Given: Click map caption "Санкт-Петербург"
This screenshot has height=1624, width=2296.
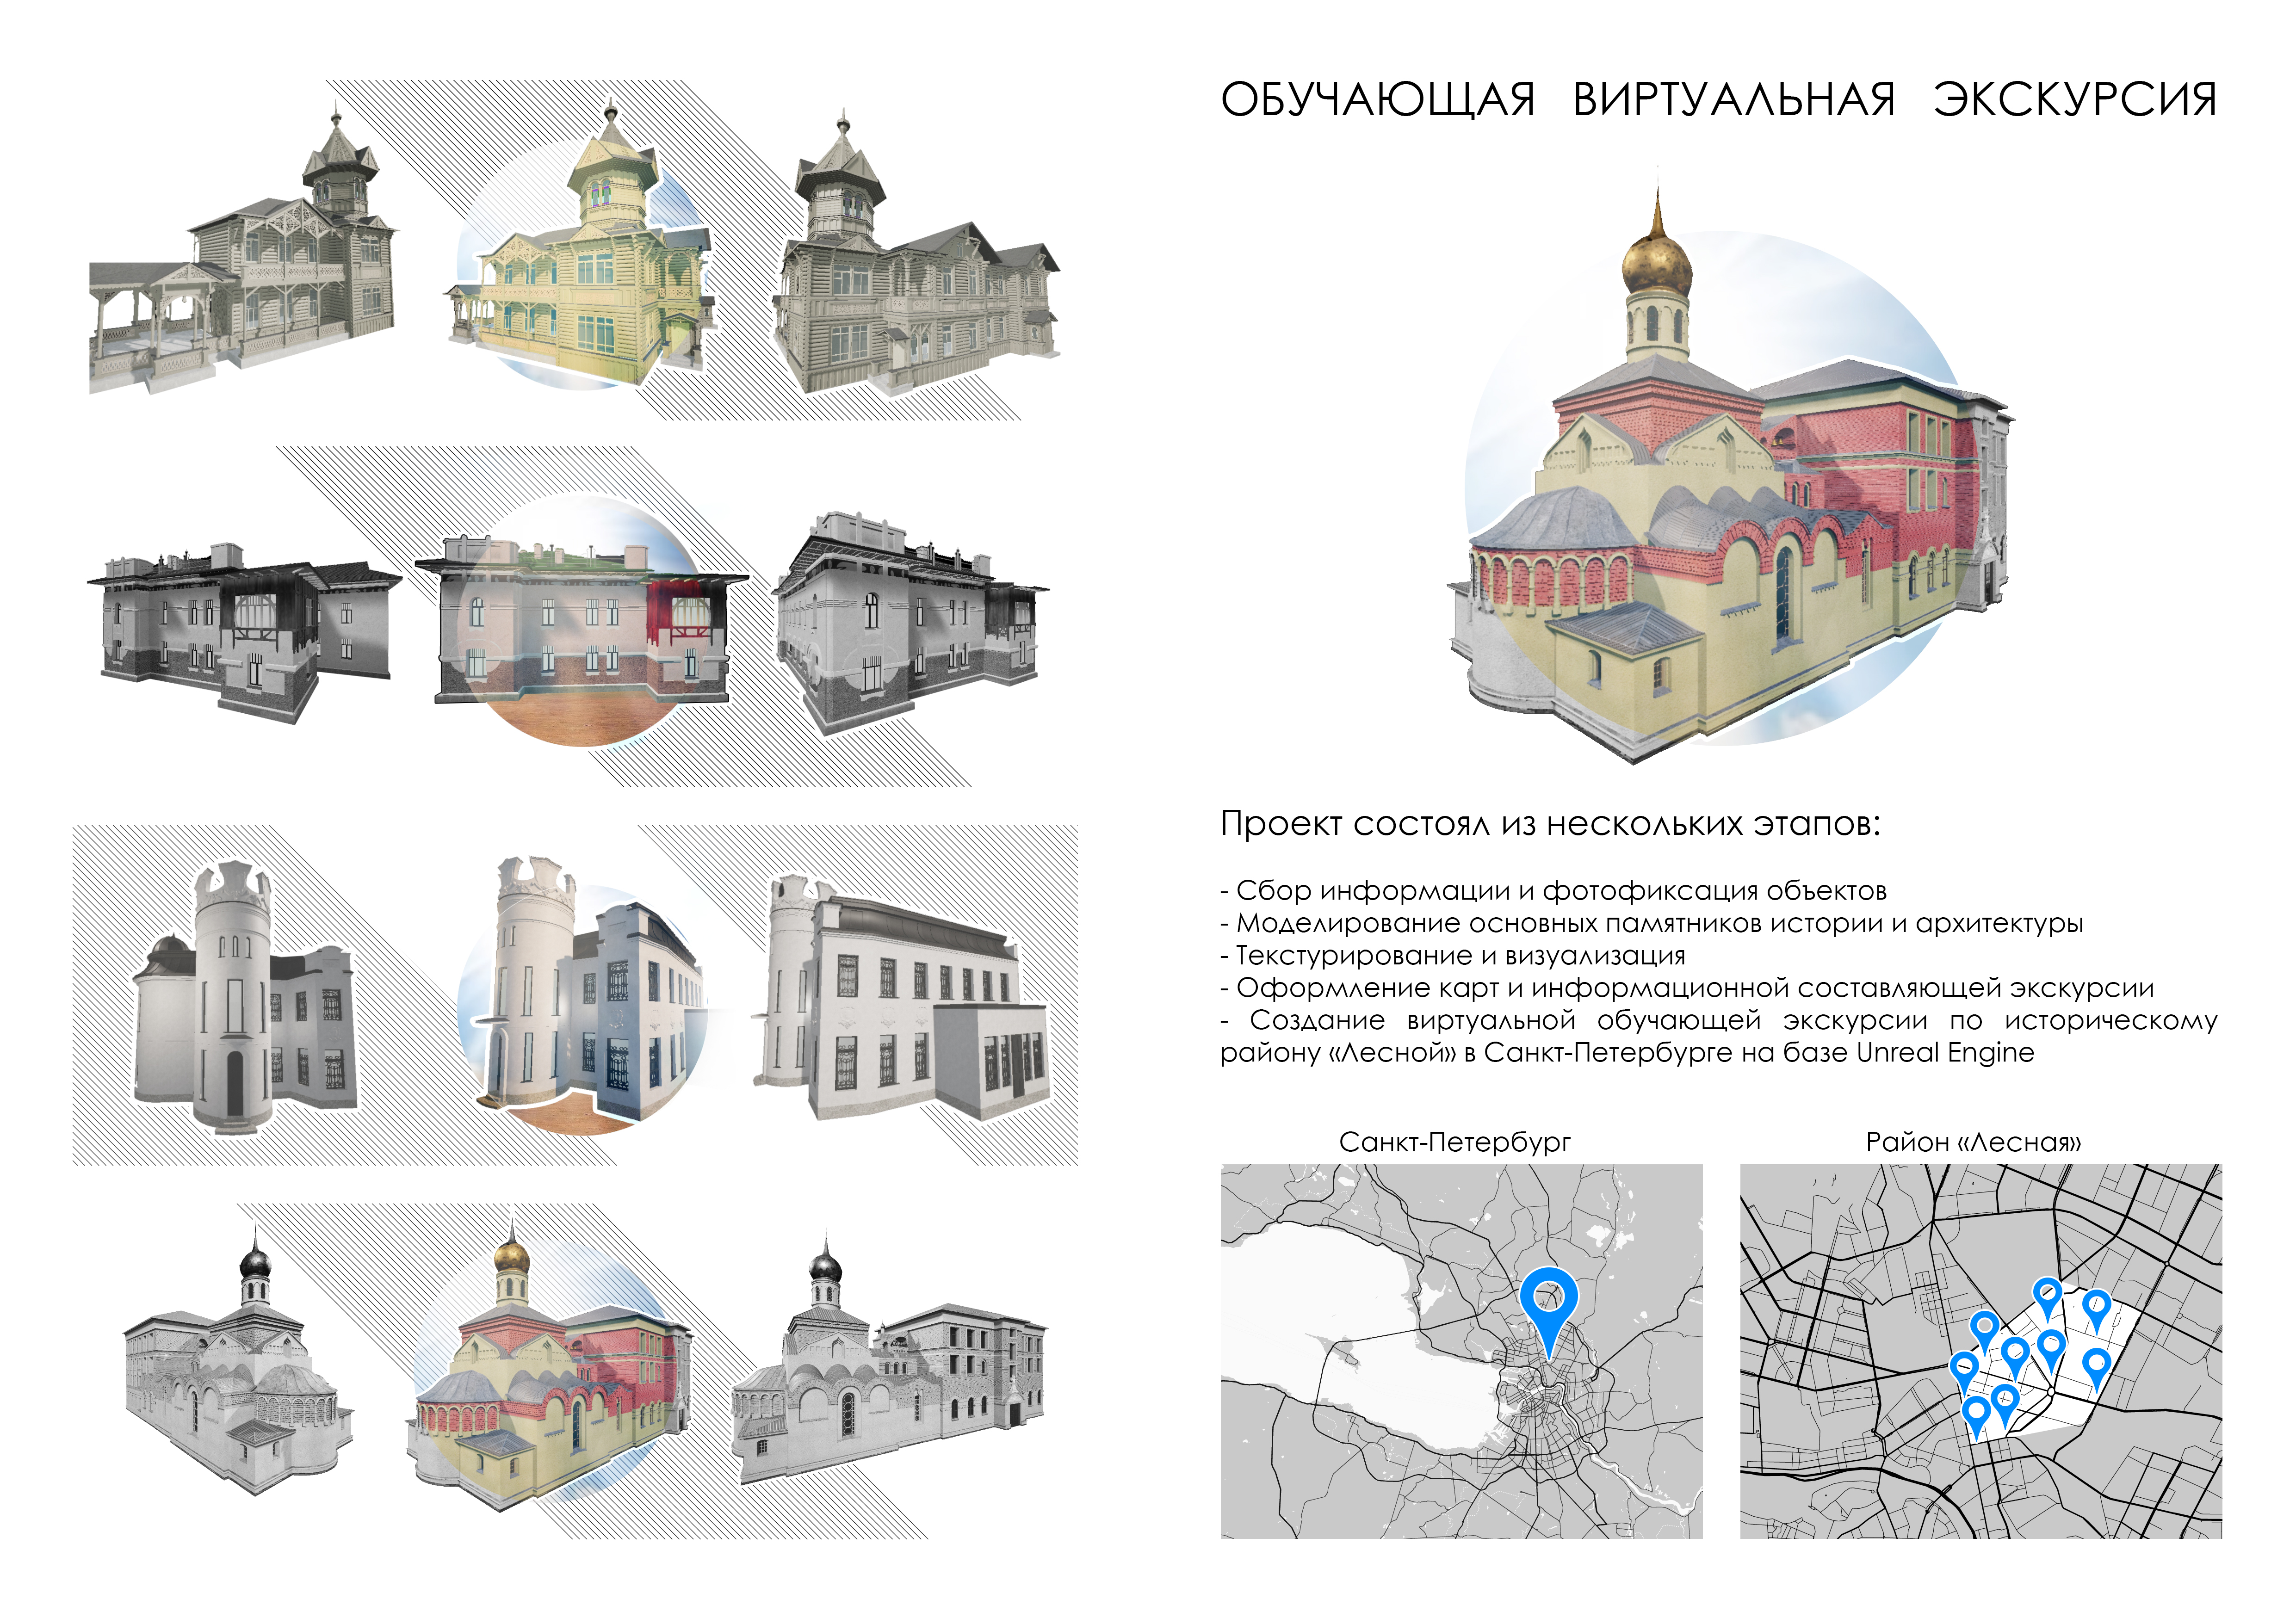Looking at the screenshot, I should (x=1455, y=1142).
